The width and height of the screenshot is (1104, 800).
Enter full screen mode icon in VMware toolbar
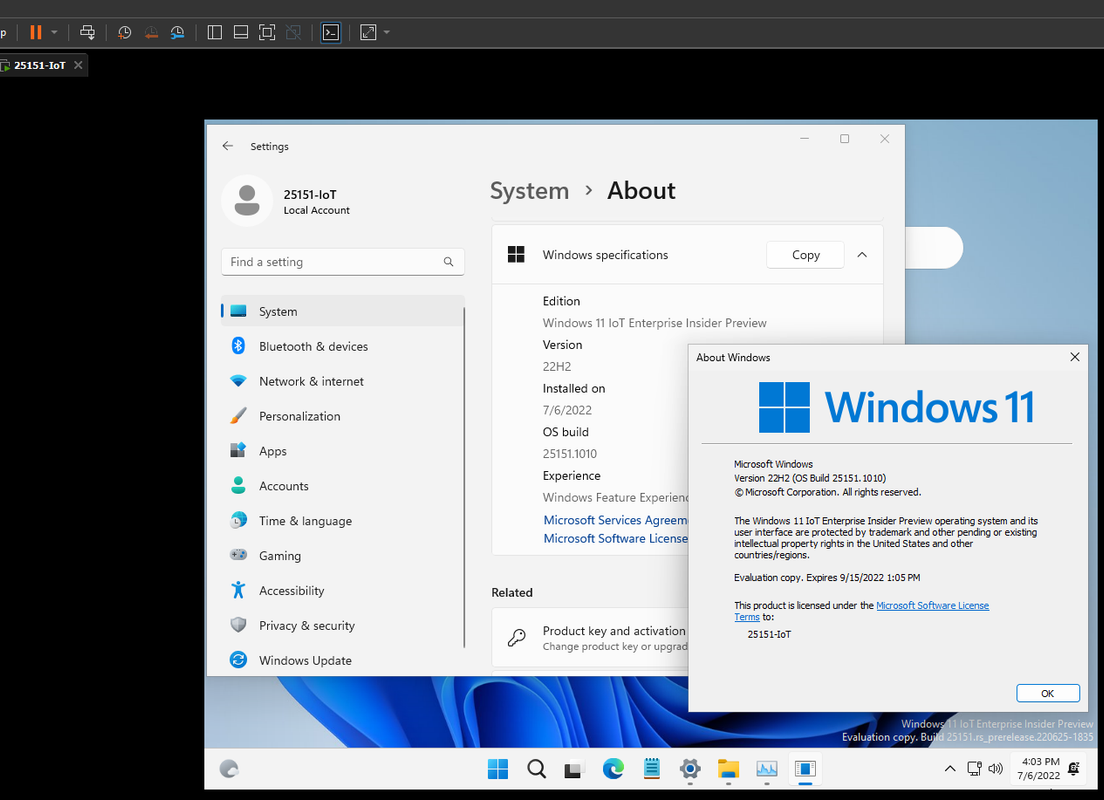point(267,32)
